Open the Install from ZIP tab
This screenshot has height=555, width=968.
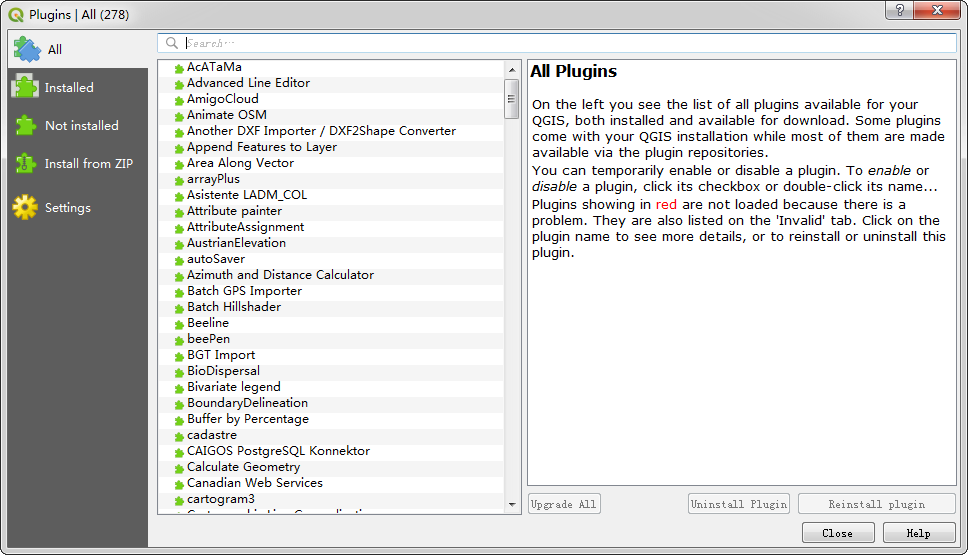(x=78, y=164)
